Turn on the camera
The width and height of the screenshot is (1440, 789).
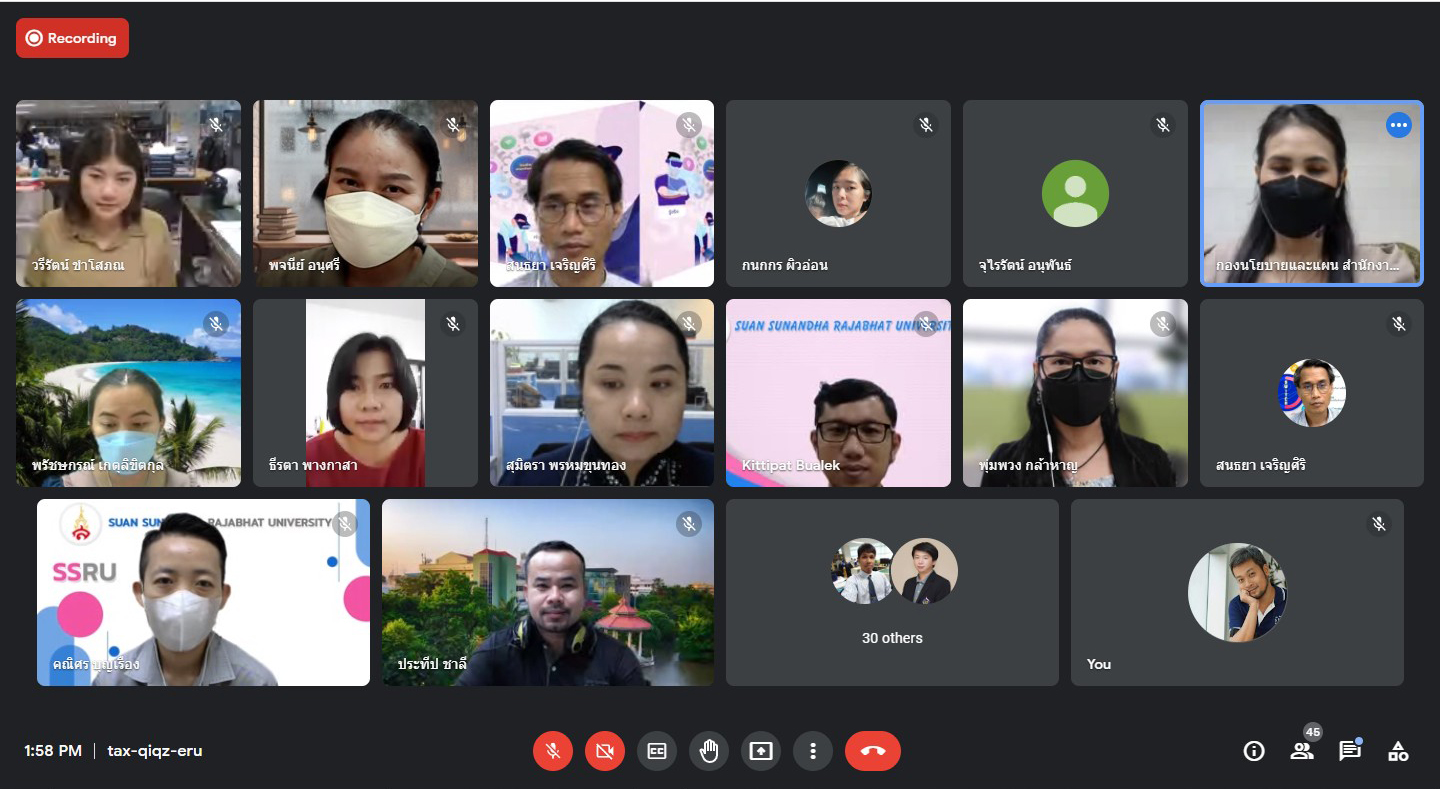click(x=604, y=751)
